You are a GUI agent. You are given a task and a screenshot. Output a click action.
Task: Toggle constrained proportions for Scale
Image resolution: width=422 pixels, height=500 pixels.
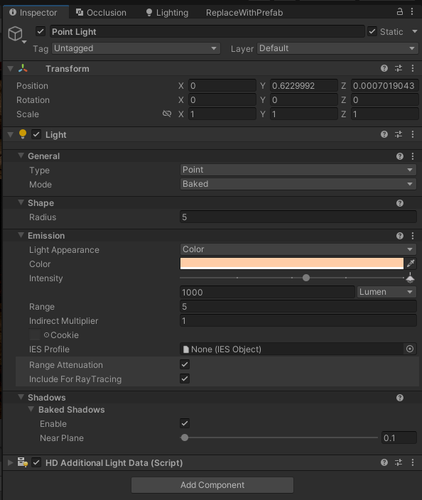pos(167,114)
